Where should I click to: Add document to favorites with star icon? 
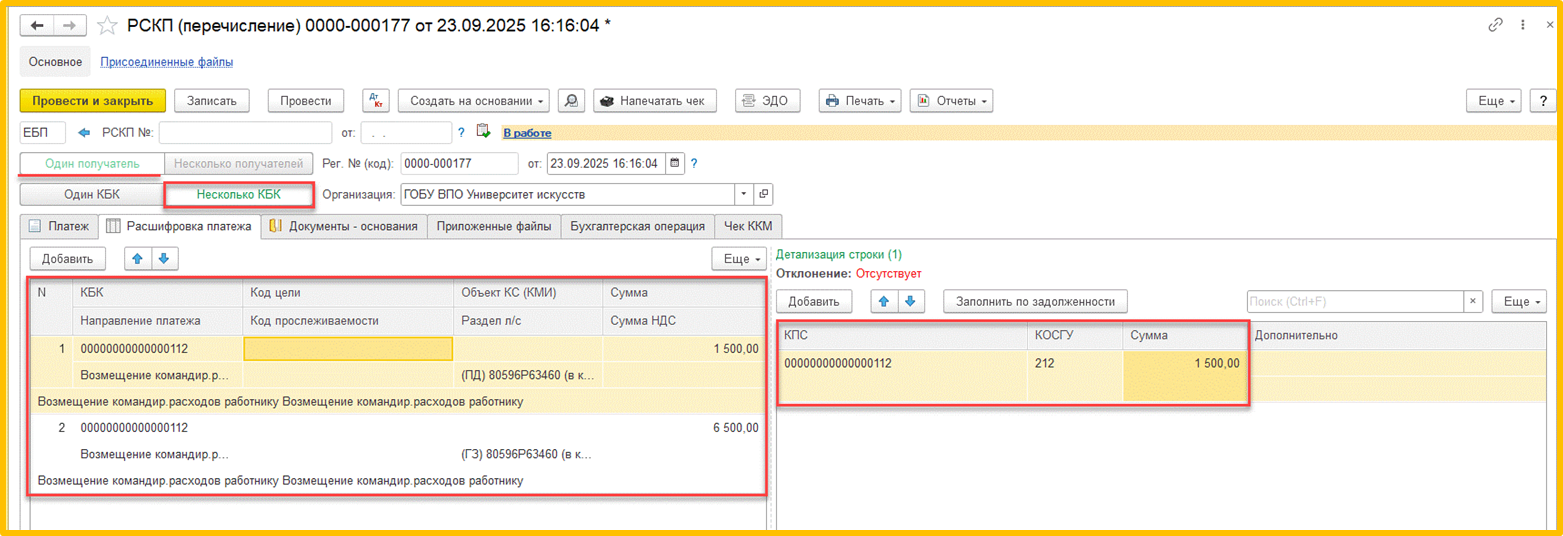pos(107,25)
